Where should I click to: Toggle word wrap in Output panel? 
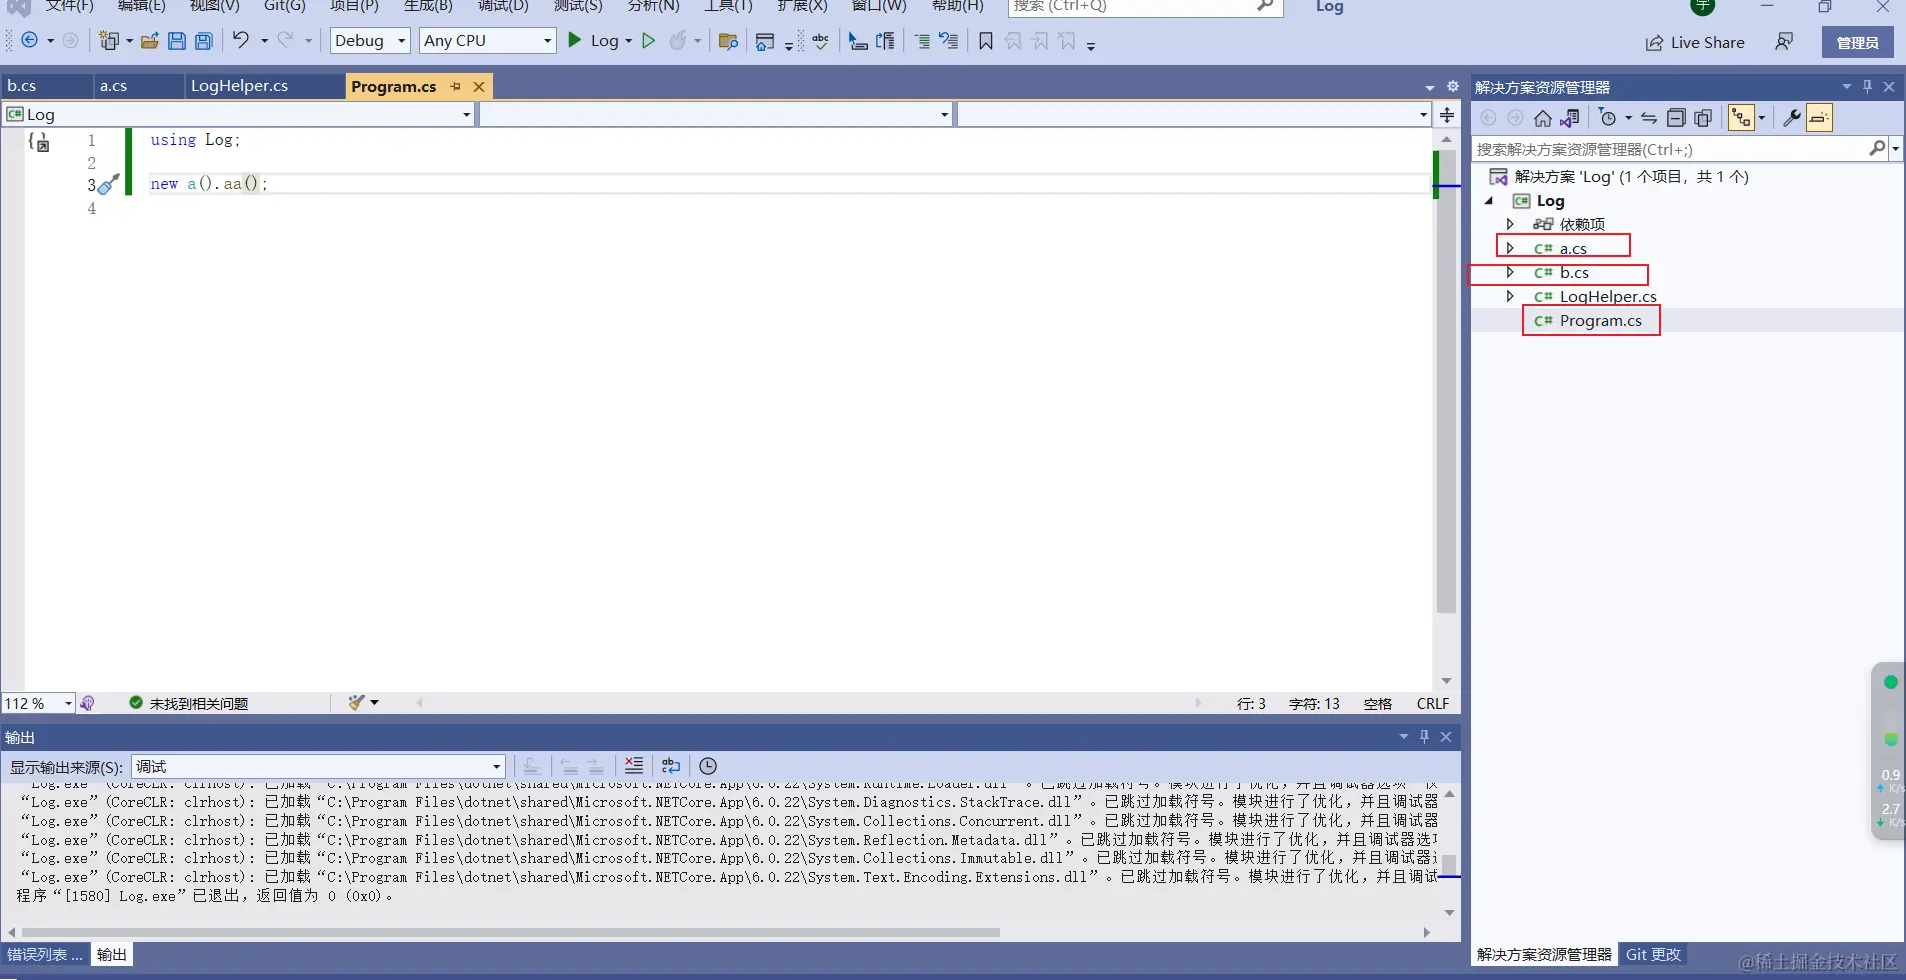(x=671, y=766)
